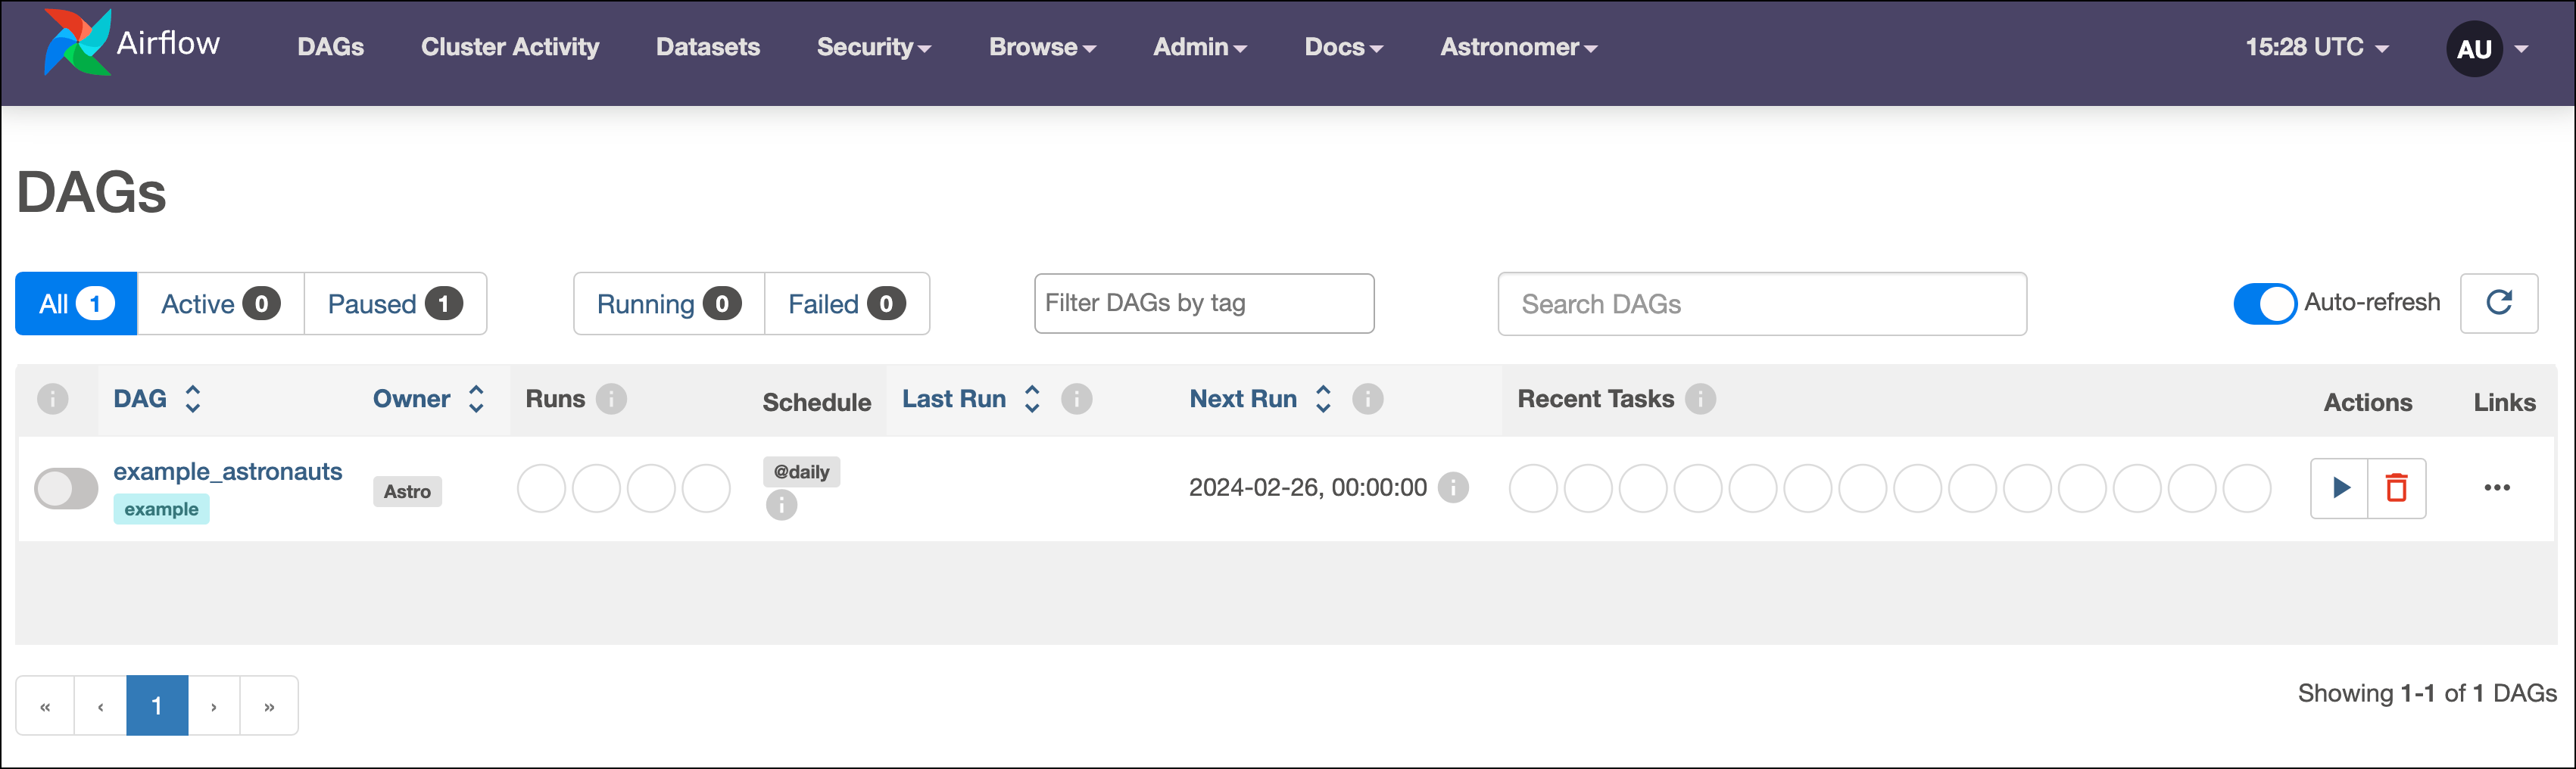Open the Admin dropdown menu
This screenshot has height=769, width=2576.
pos(1199,46)
